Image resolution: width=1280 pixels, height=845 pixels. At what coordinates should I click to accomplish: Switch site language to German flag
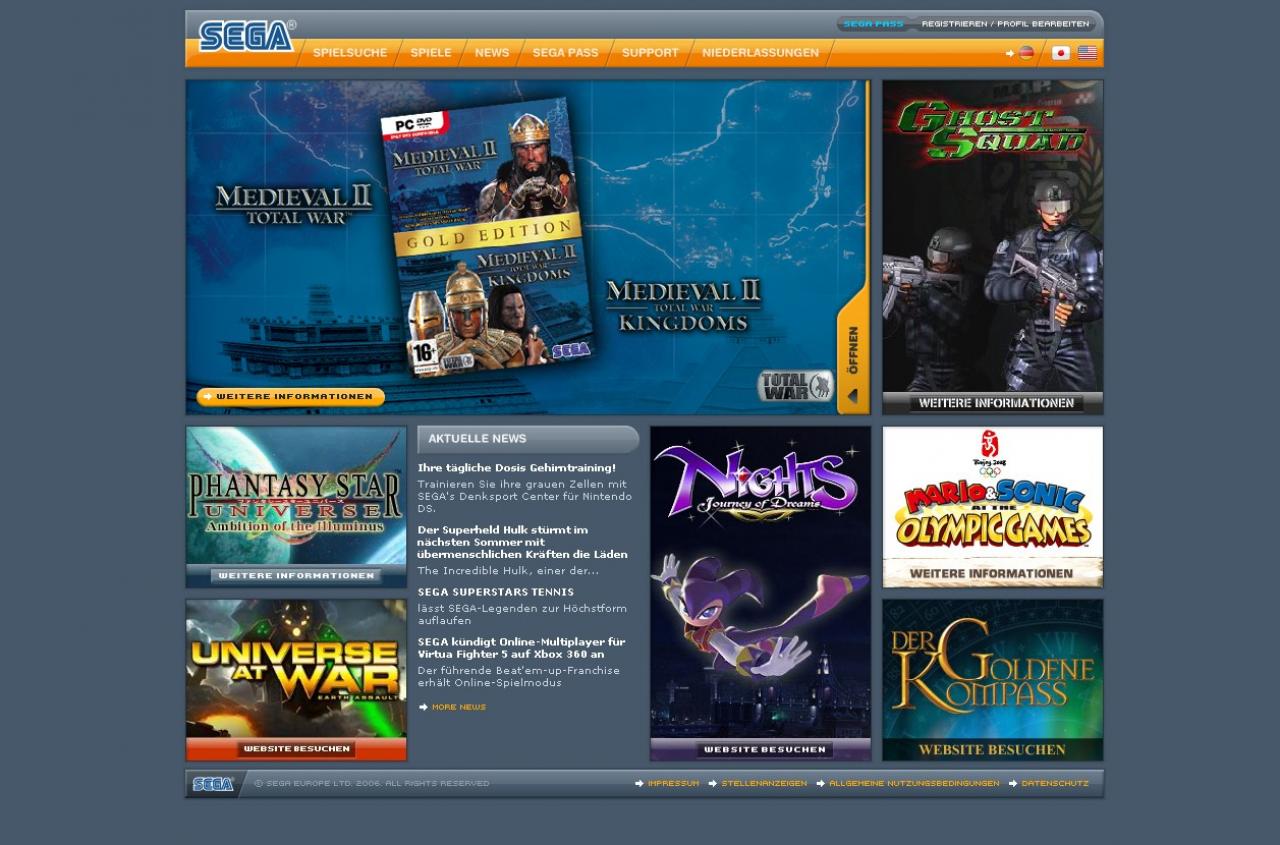coord(1026,53)
